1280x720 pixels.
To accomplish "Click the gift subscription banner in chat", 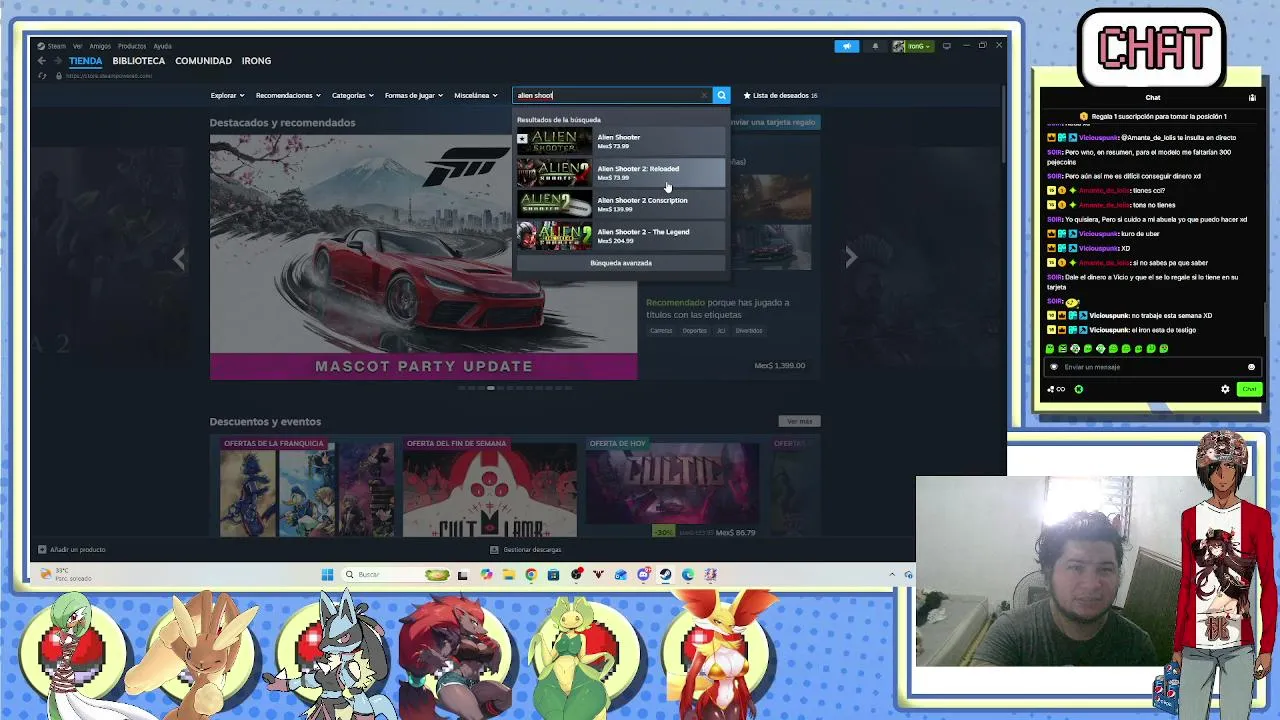I will pyautogui.click(x=1152, y=116).
